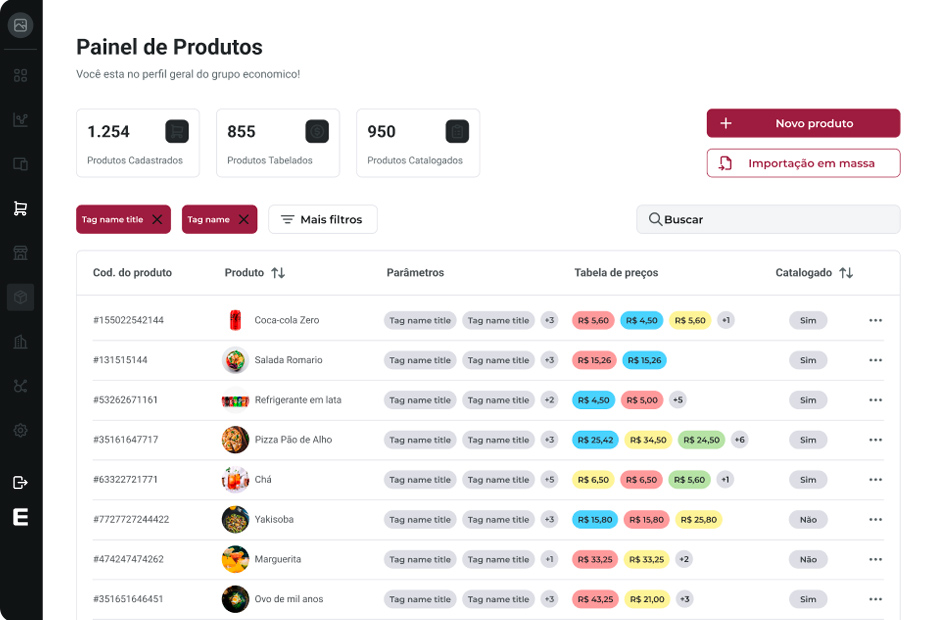Open more options for Pizza Pão de Alho

point(875,440)
